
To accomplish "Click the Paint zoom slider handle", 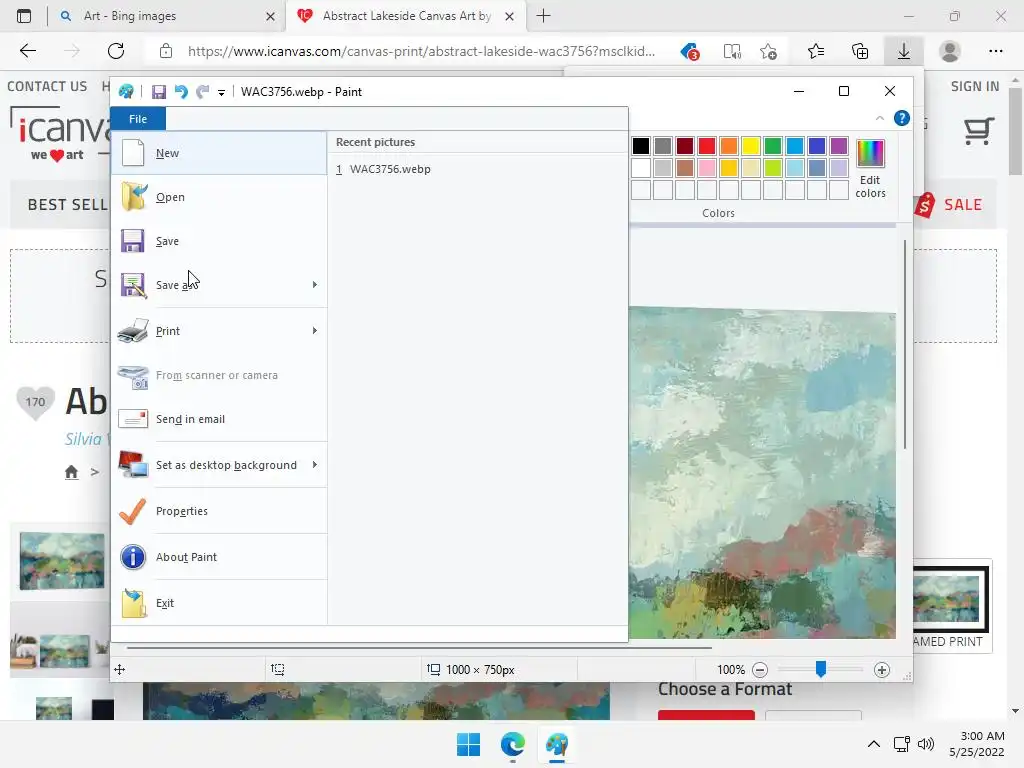I will tap(821, 669).
